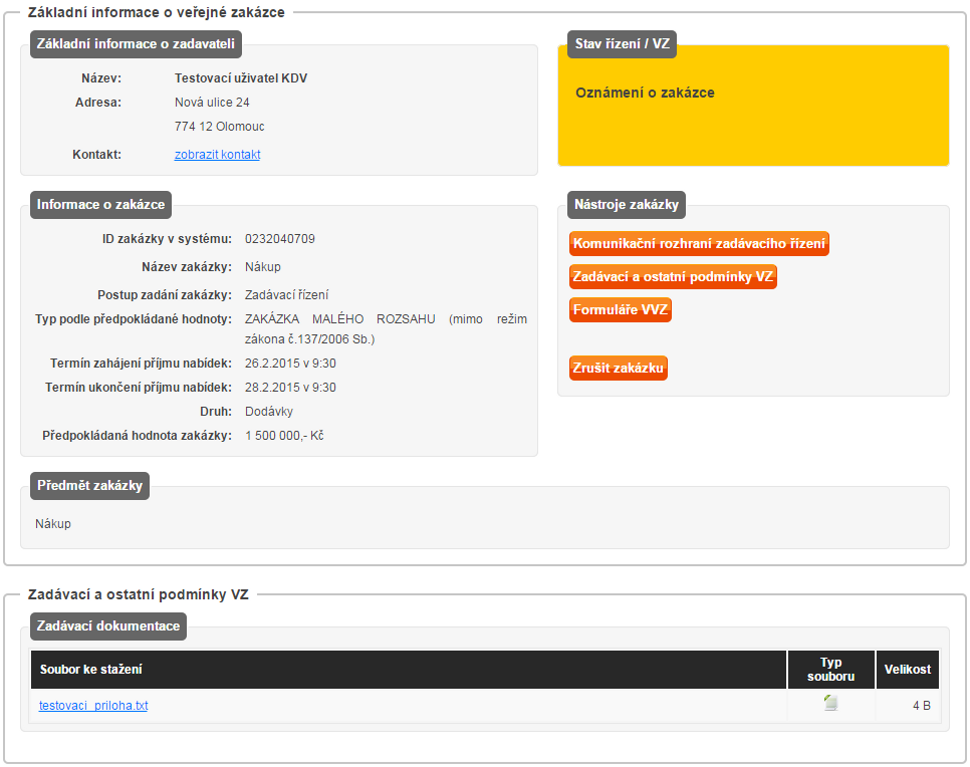Open Komunikační rozhraní zadávacího řízení
This screenshot has height=767, width=970.
699,244
